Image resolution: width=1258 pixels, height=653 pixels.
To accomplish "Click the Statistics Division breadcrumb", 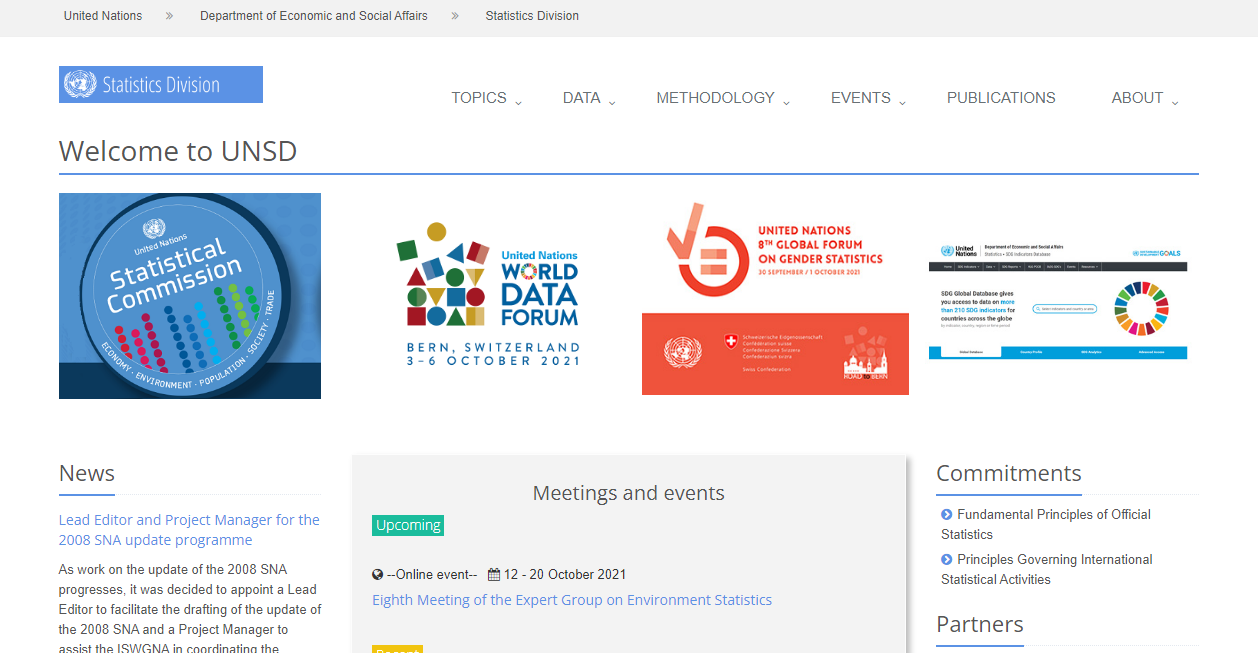I will (x=532, y=16).
